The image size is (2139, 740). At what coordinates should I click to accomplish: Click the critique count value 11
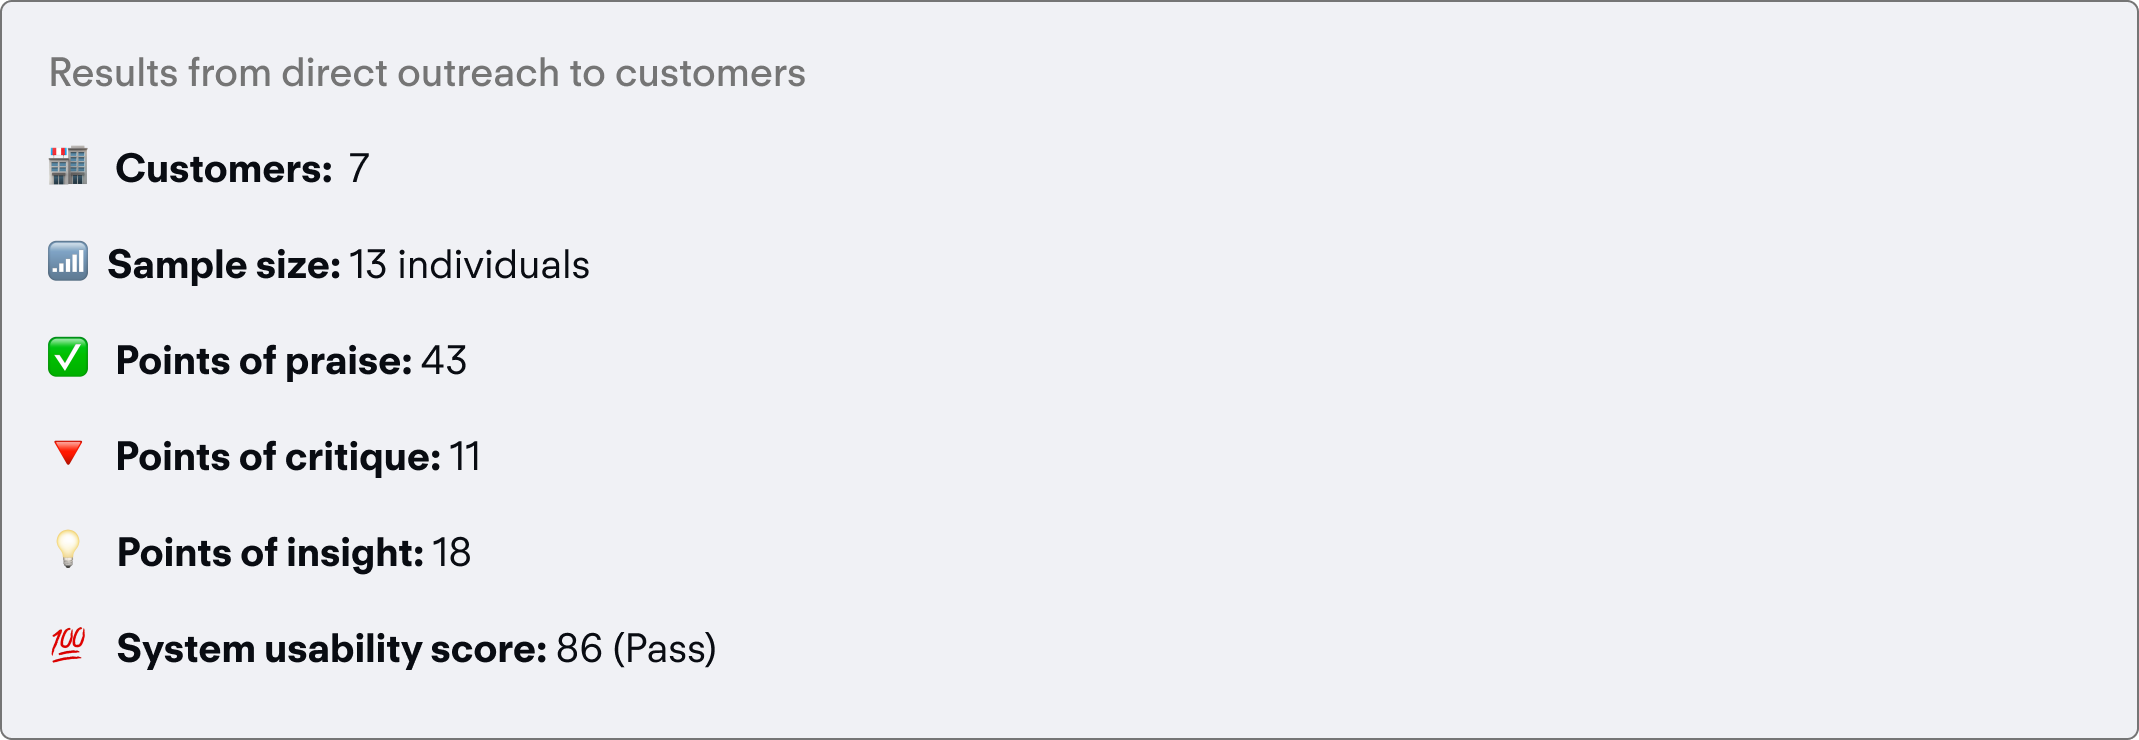pyautogui.click(x=465, y=457)
